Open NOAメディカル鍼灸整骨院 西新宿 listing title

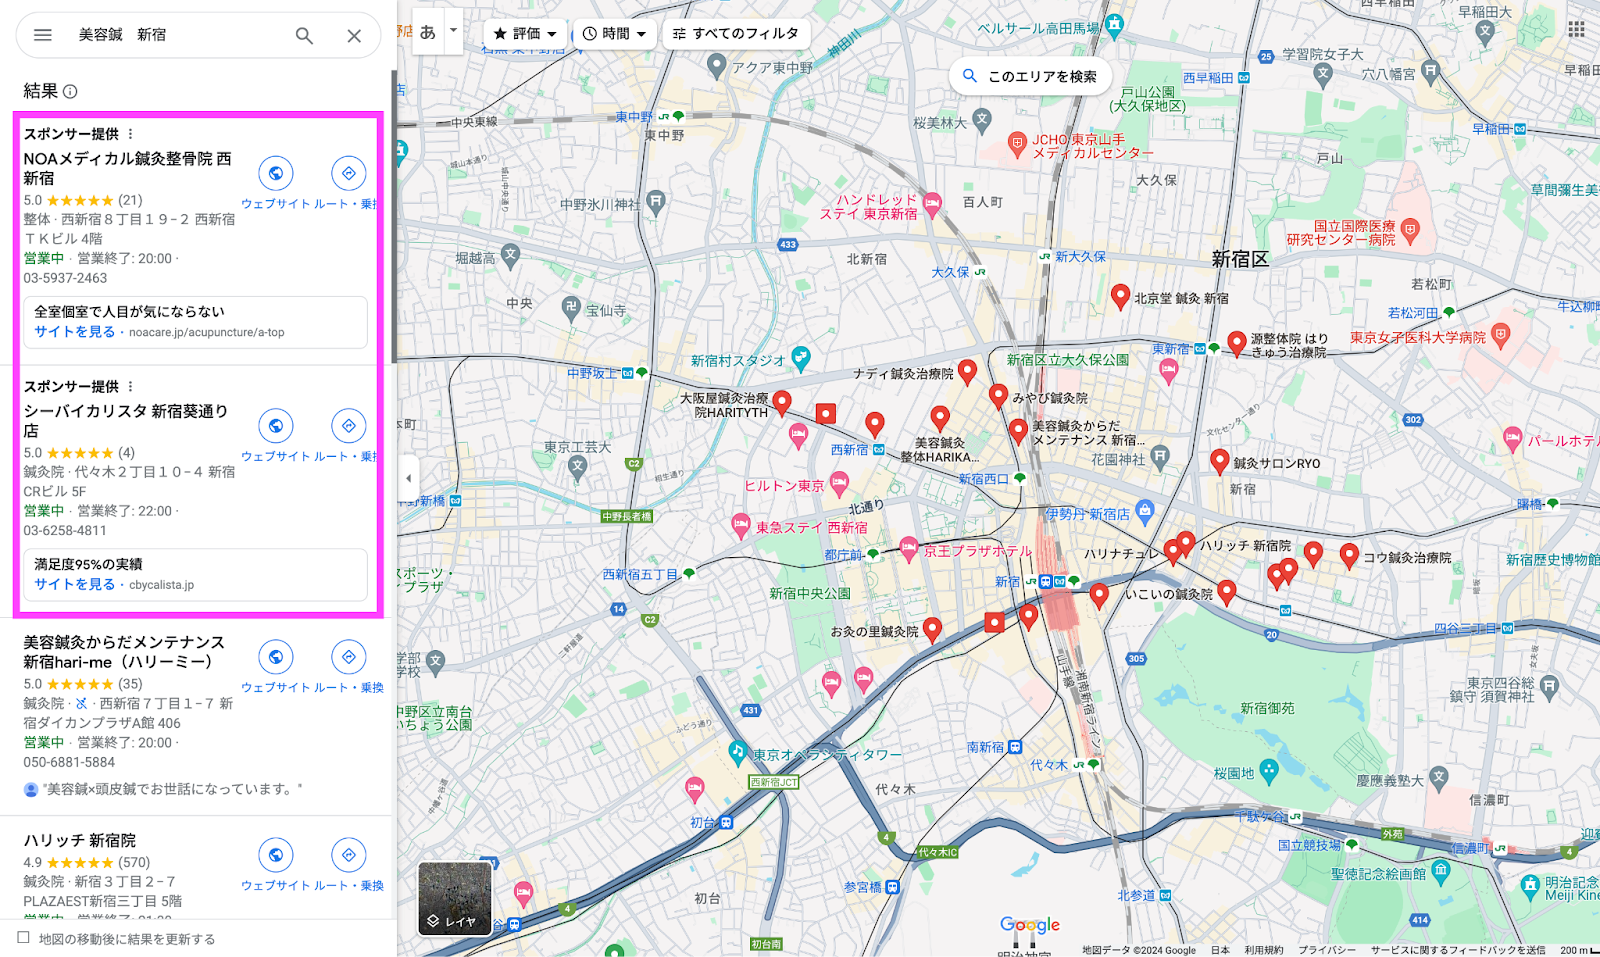(x=127, y=168)
